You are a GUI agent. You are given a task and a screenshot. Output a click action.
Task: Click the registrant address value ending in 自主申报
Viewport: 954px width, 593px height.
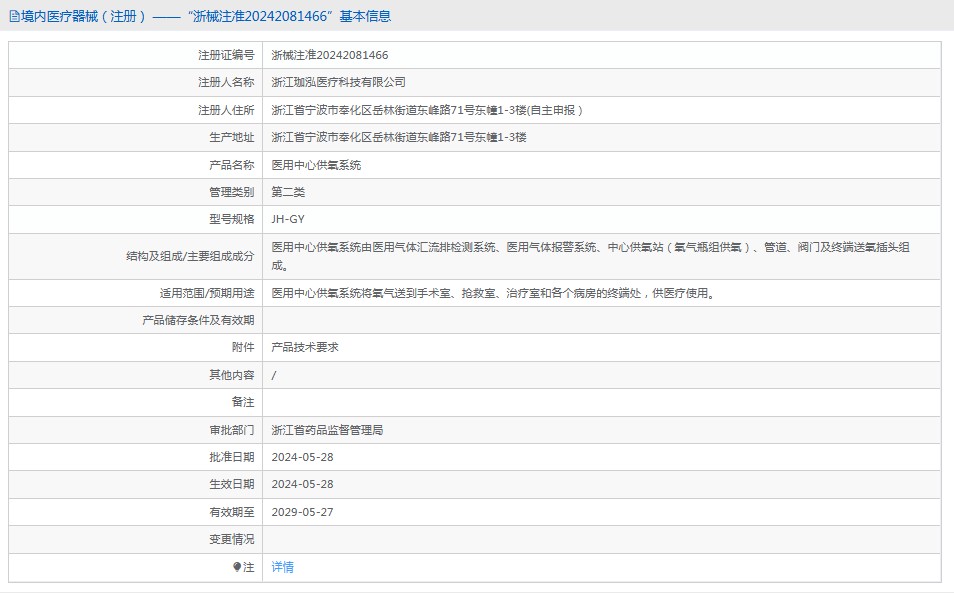point(427,110)
